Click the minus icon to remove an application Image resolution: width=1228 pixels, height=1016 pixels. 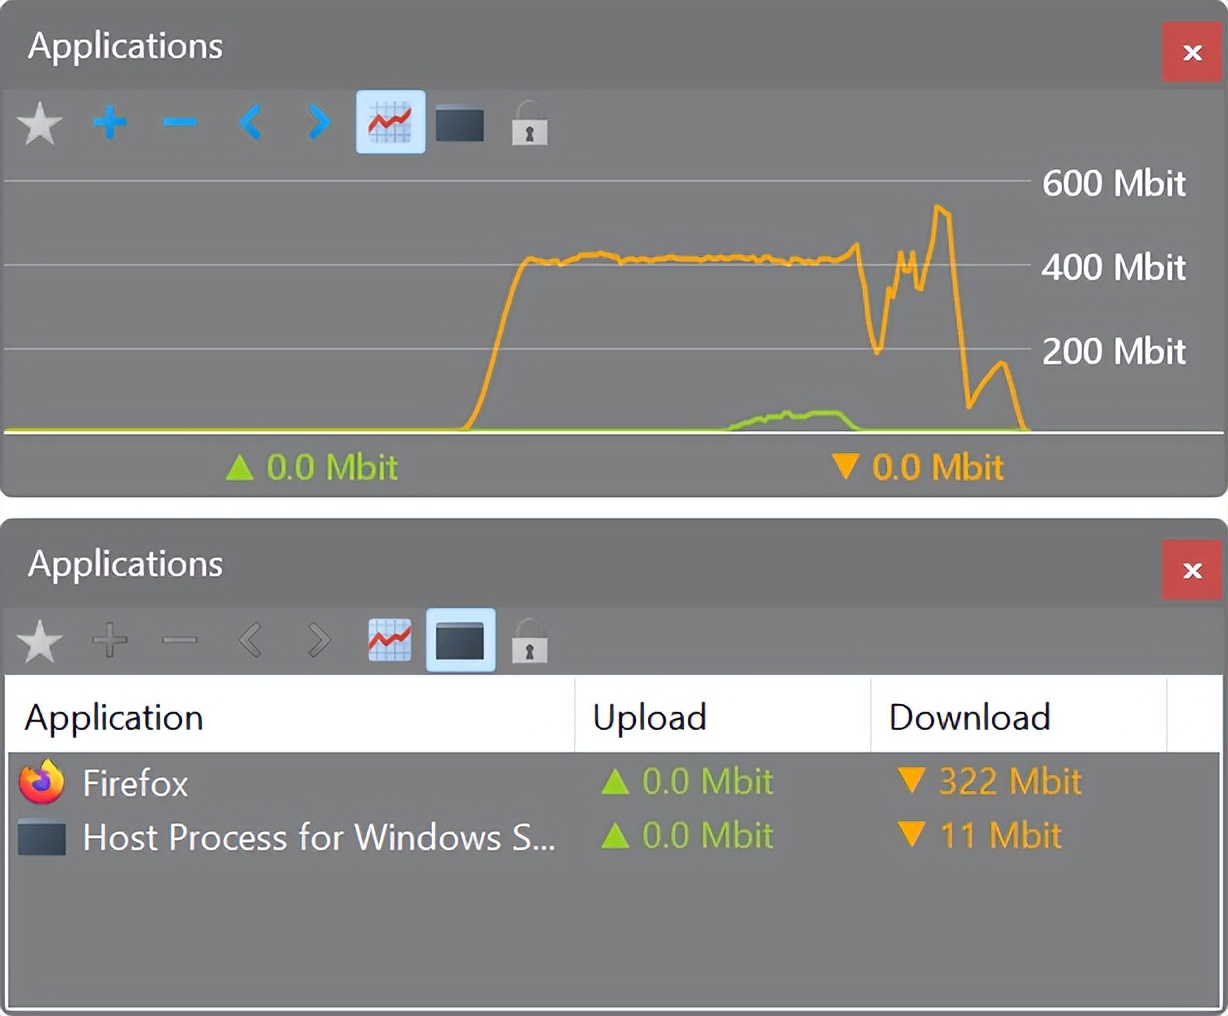(x=180, y=123)
